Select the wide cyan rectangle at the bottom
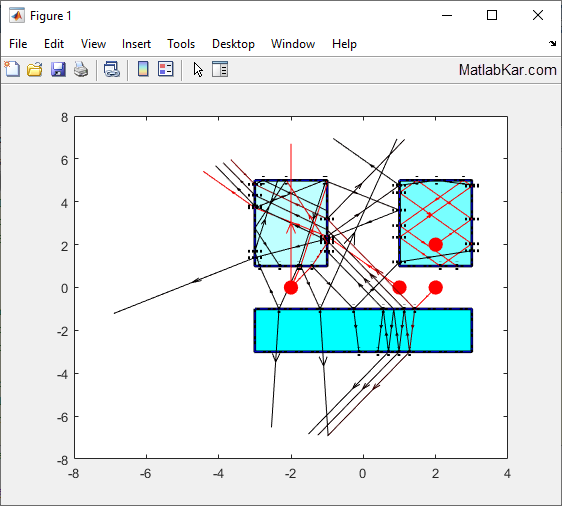The width and height of the screenshot is (562, 506). 363,330
